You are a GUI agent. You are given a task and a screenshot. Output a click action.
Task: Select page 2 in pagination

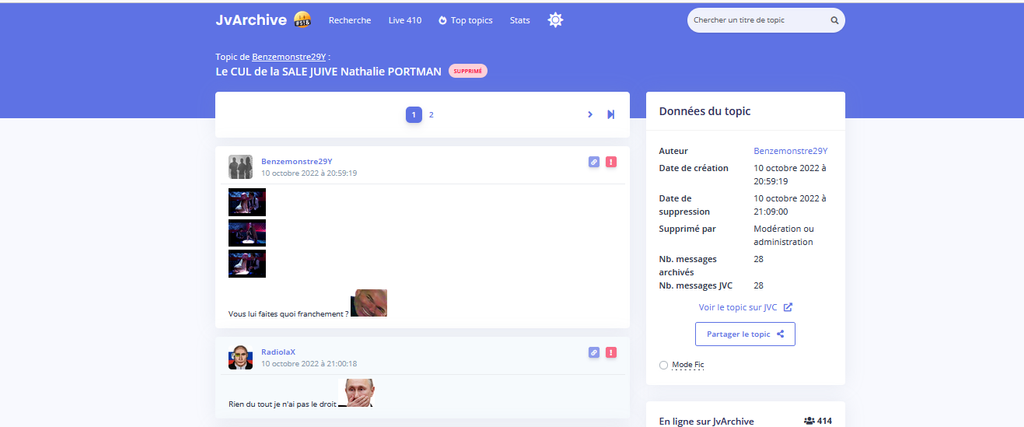click(x=431, y=115)
